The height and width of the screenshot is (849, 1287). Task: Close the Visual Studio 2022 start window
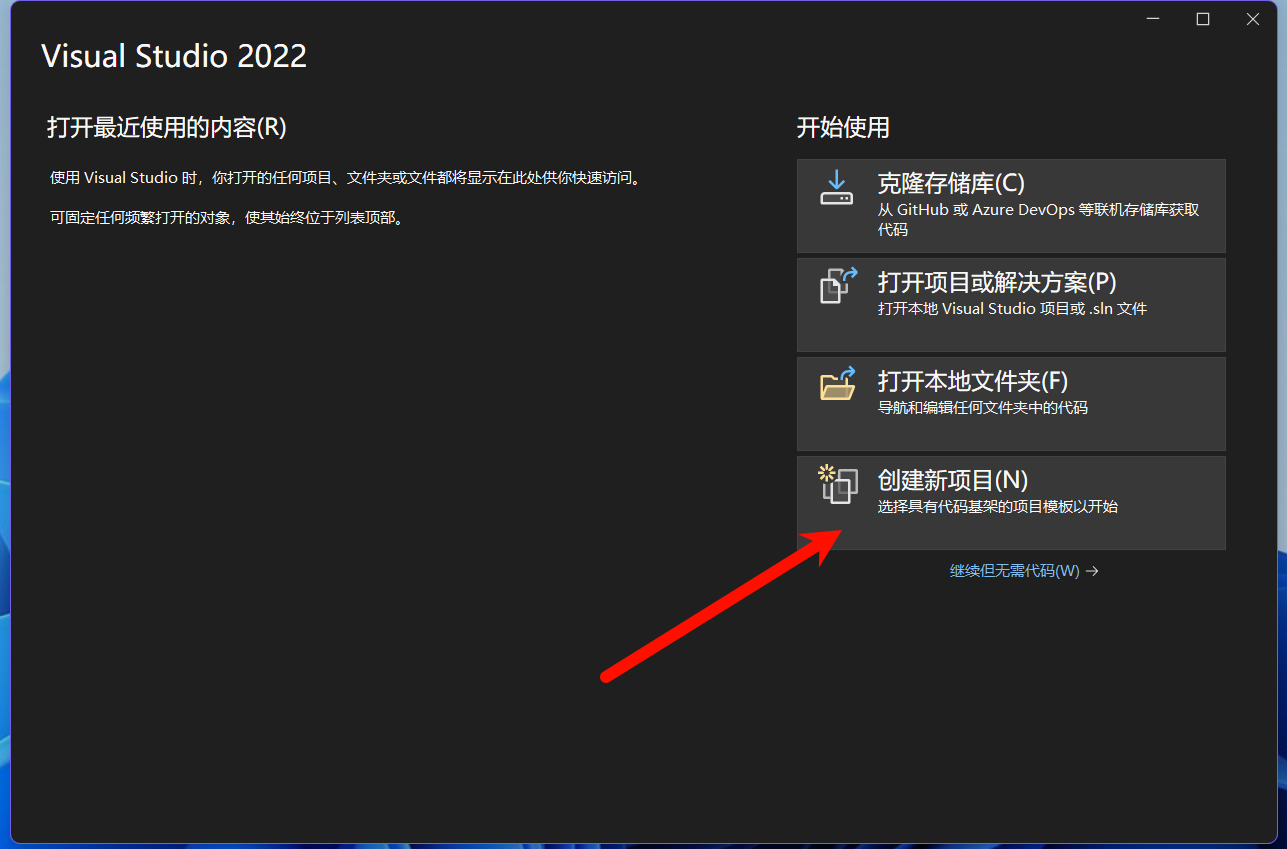pyautogui.click(x=1253, y=19)
